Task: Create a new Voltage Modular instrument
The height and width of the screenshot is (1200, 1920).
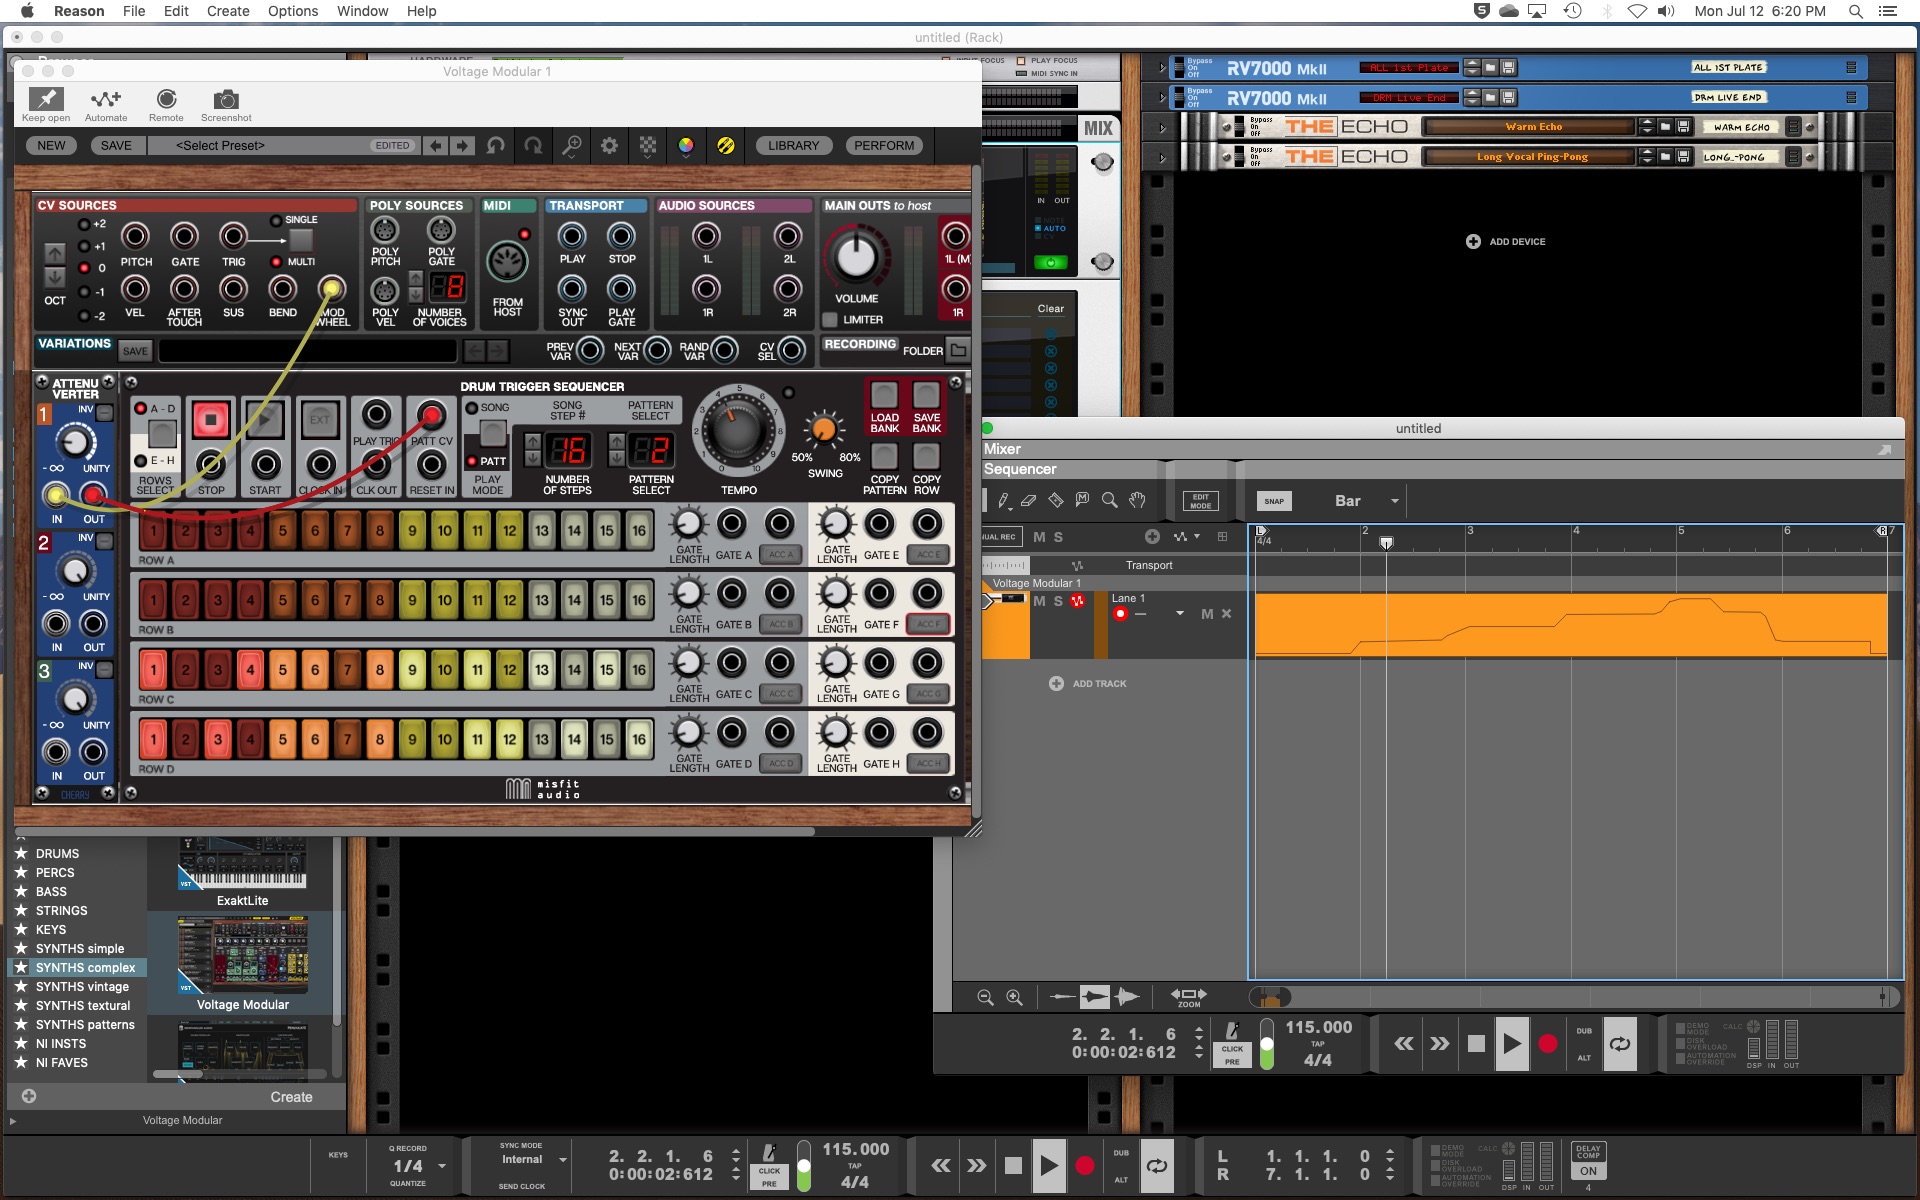Action: [x=290, y=1094]
